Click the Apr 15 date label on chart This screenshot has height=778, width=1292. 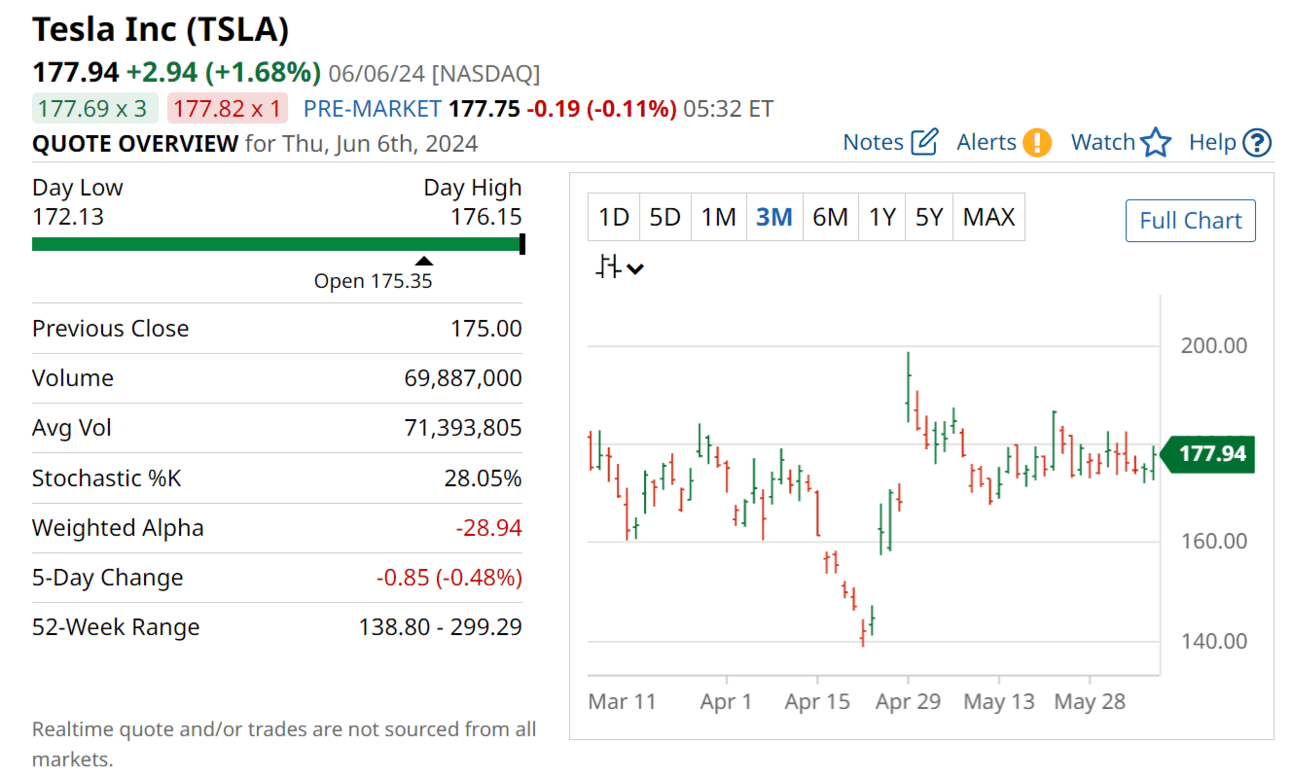pyautogui.click(x=817, y=701)
